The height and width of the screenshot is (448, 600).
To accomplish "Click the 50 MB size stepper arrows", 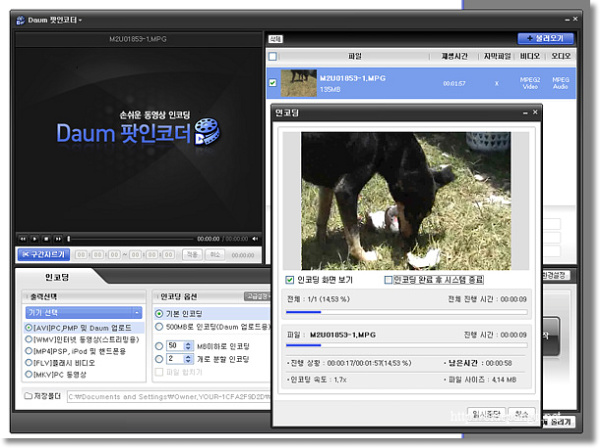I will (x=188, y=346).
